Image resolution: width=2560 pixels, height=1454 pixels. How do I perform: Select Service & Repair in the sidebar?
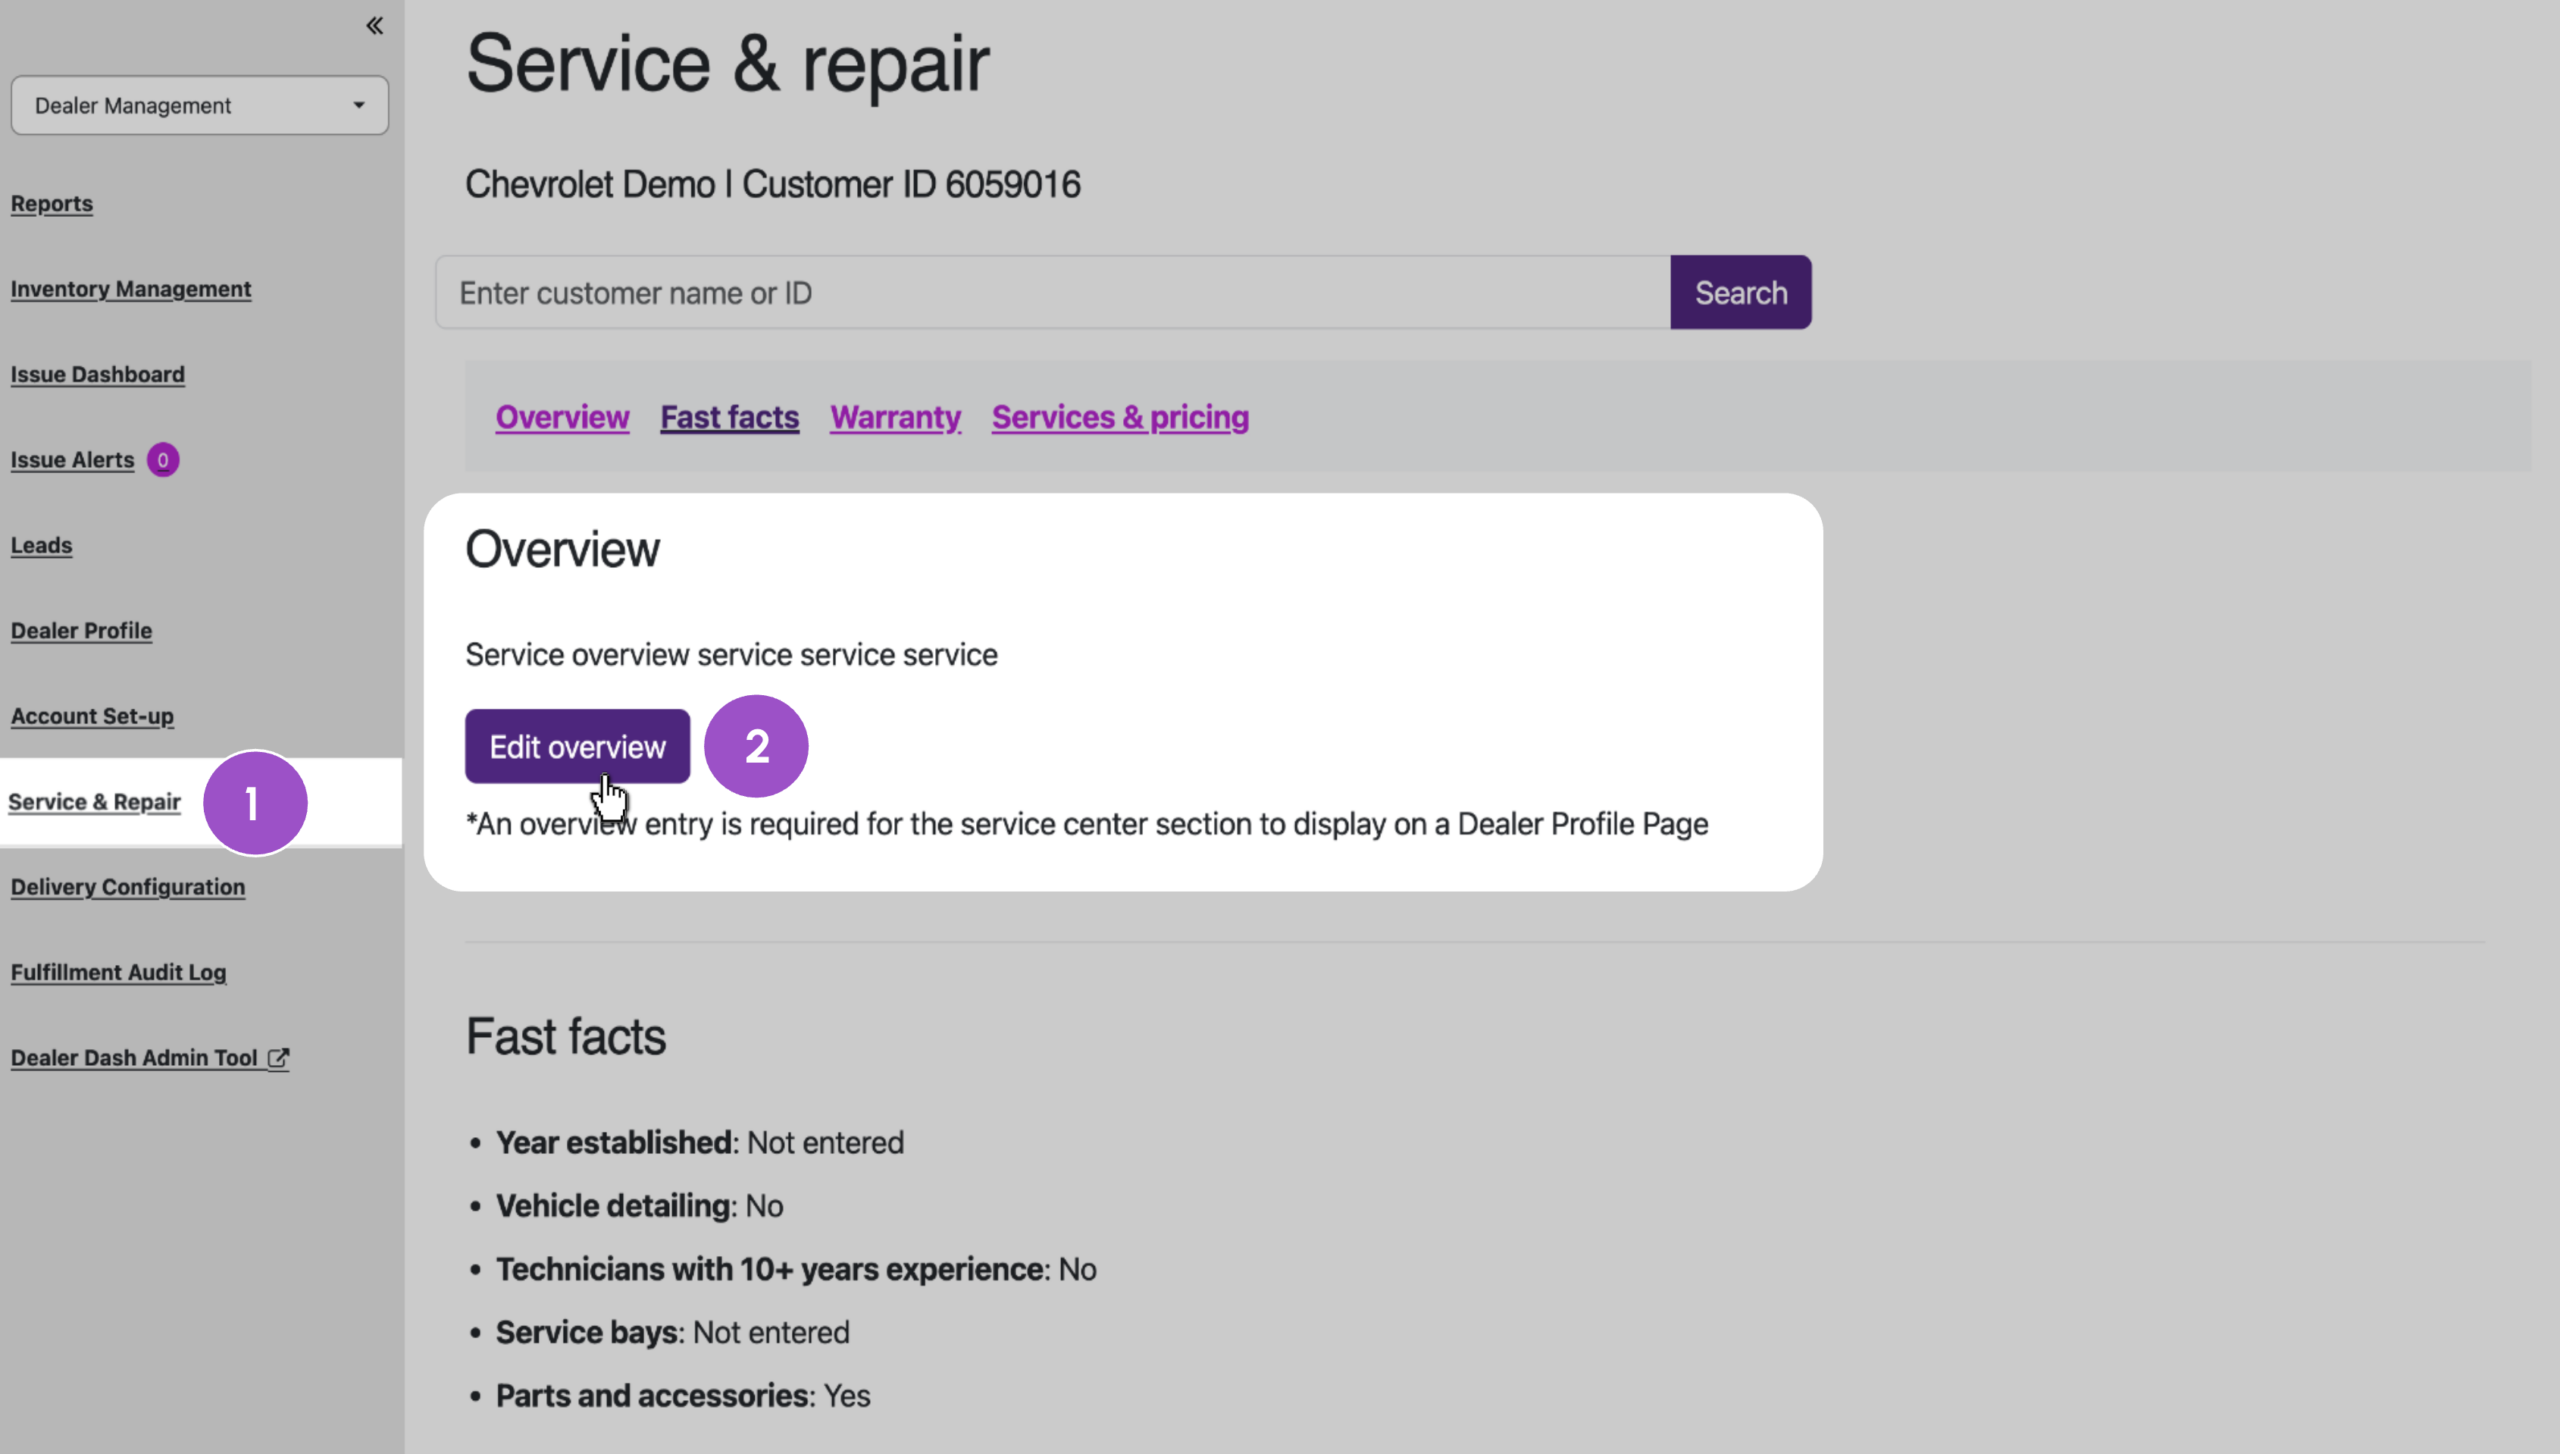[95, 802]
